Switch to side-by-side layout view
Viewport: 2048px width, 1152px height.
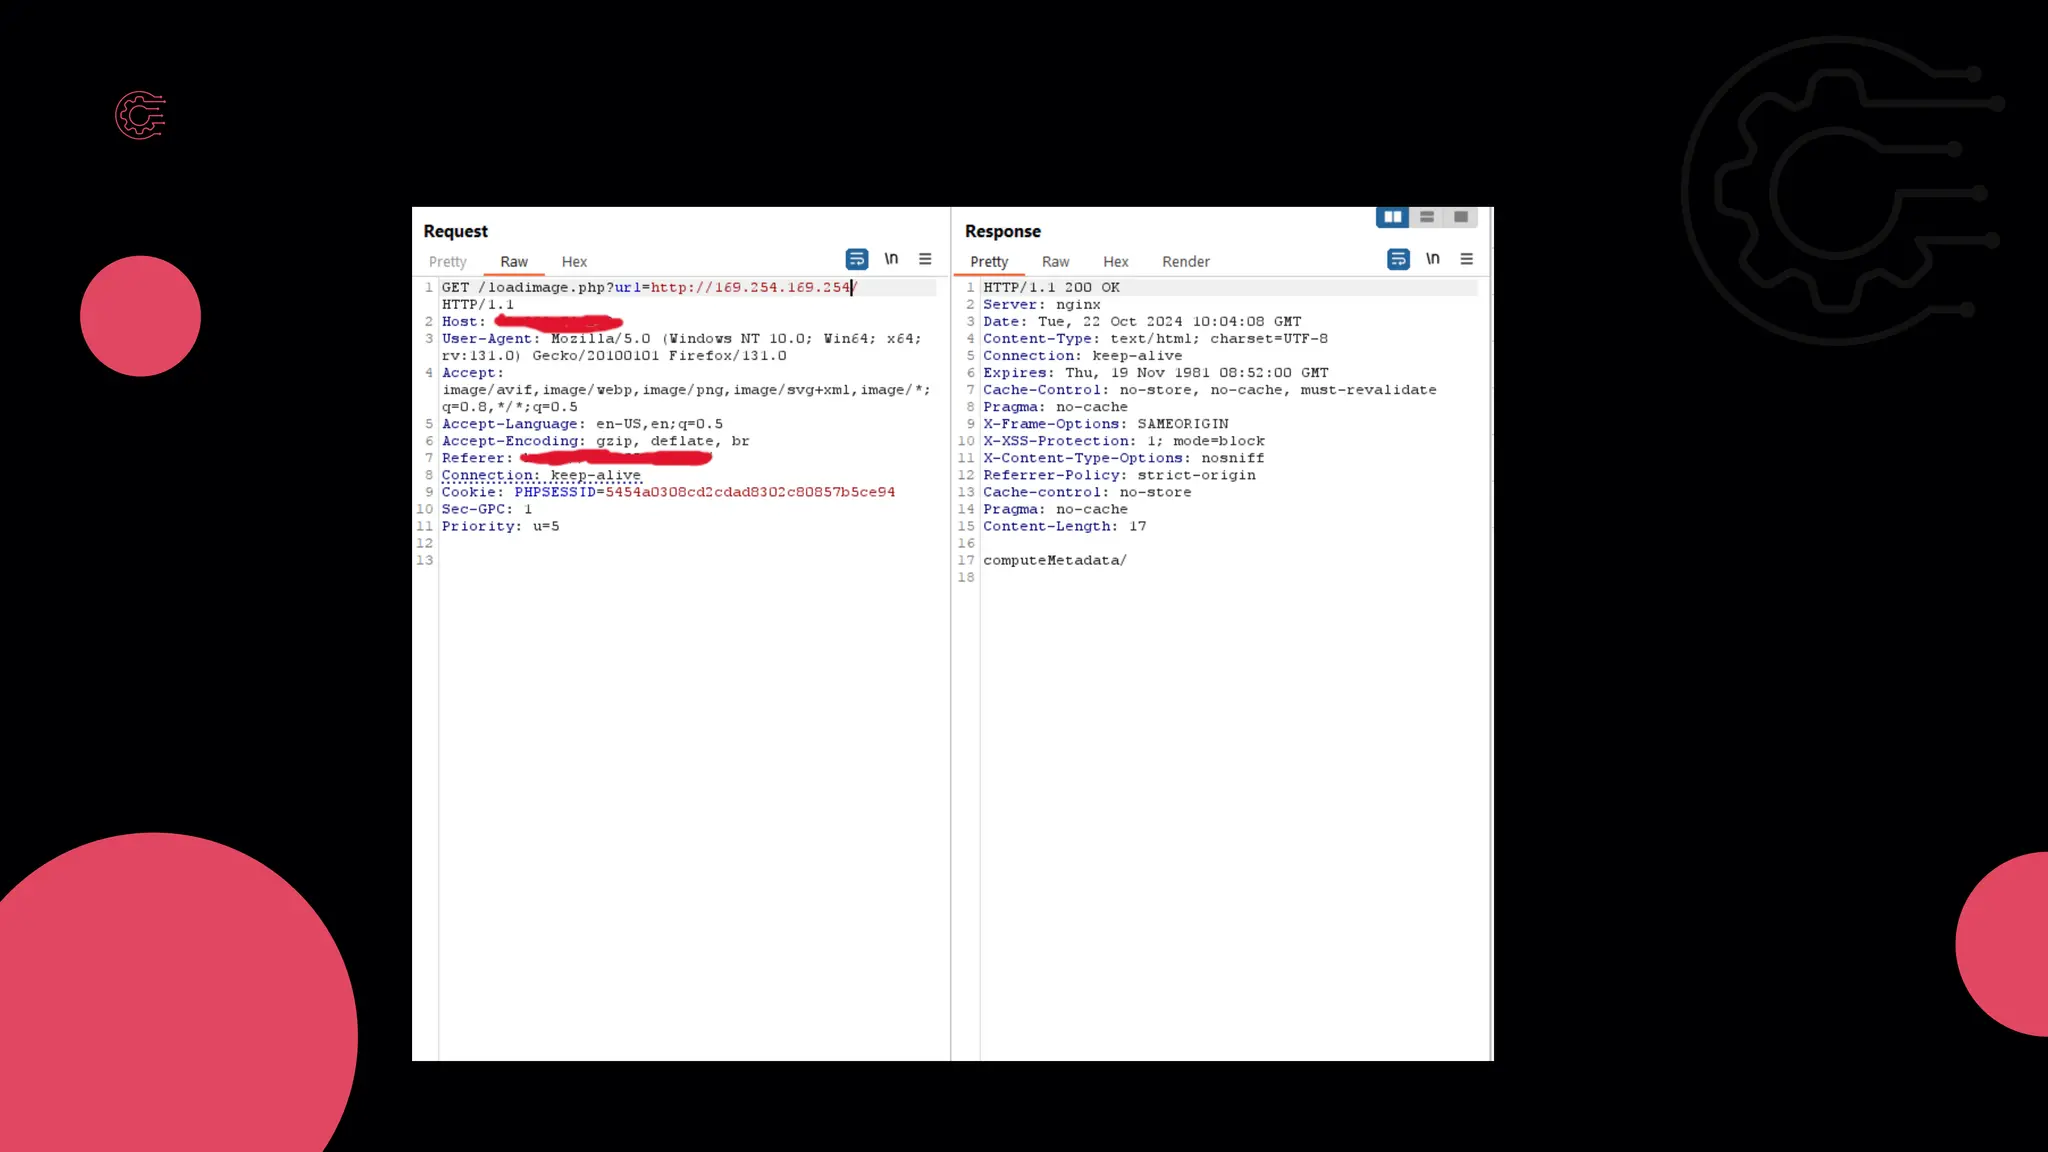(1392, 217)
